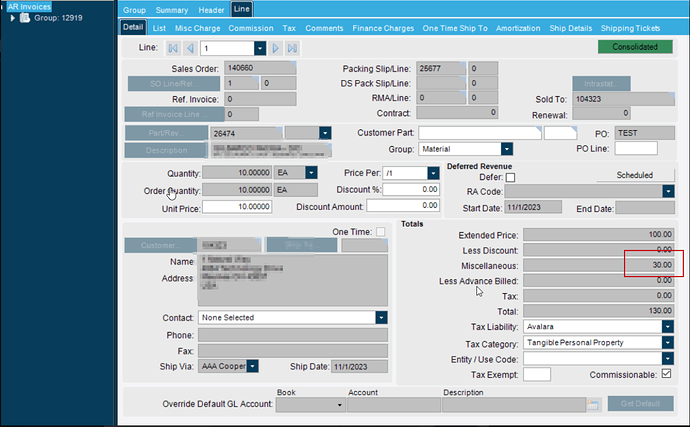The width and height of the screenshot is (690, 427).
Task: Select the Line tab
Action: pyautogui.click(x=242, y=9)
